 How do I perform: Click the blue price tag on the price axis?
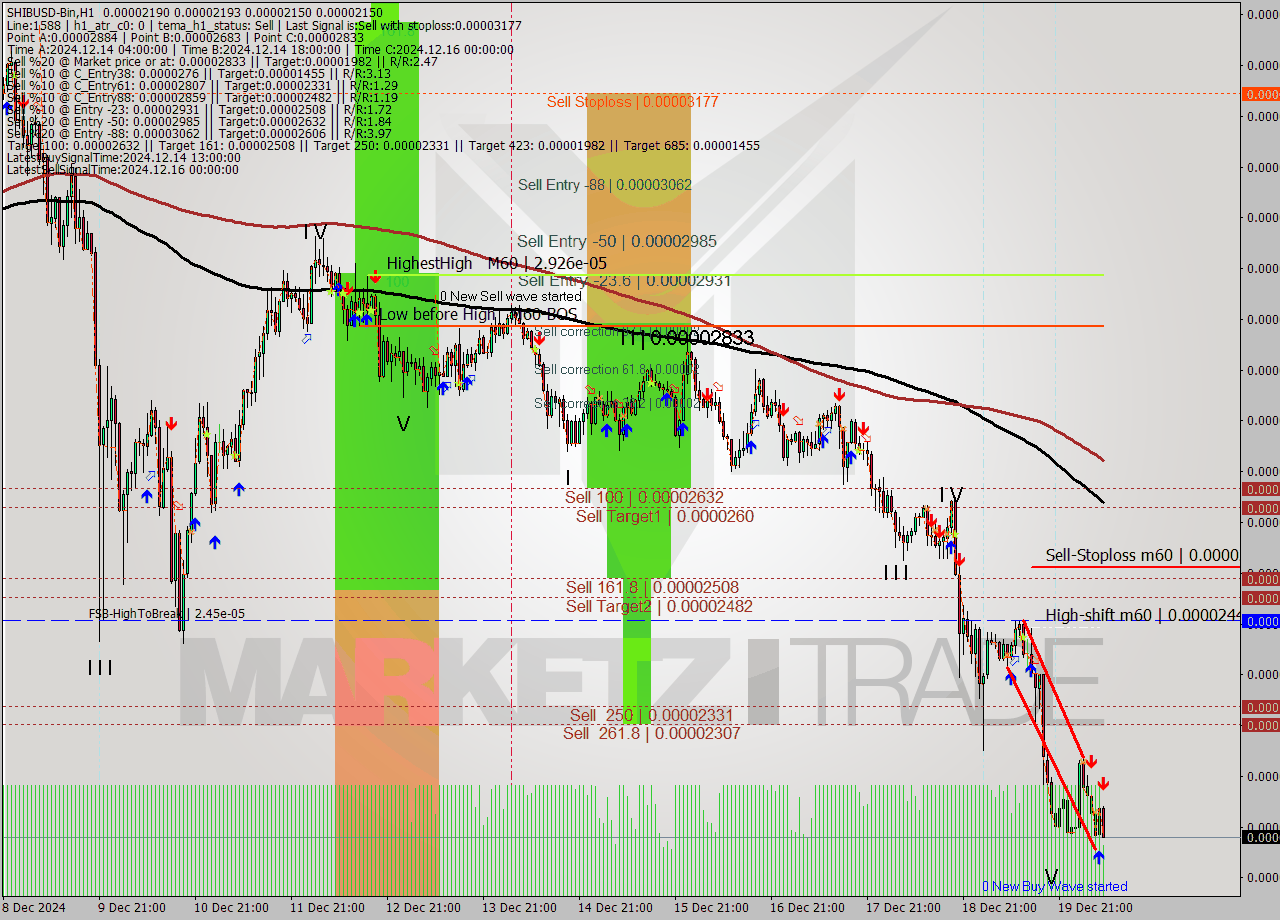click(1260, 621)
